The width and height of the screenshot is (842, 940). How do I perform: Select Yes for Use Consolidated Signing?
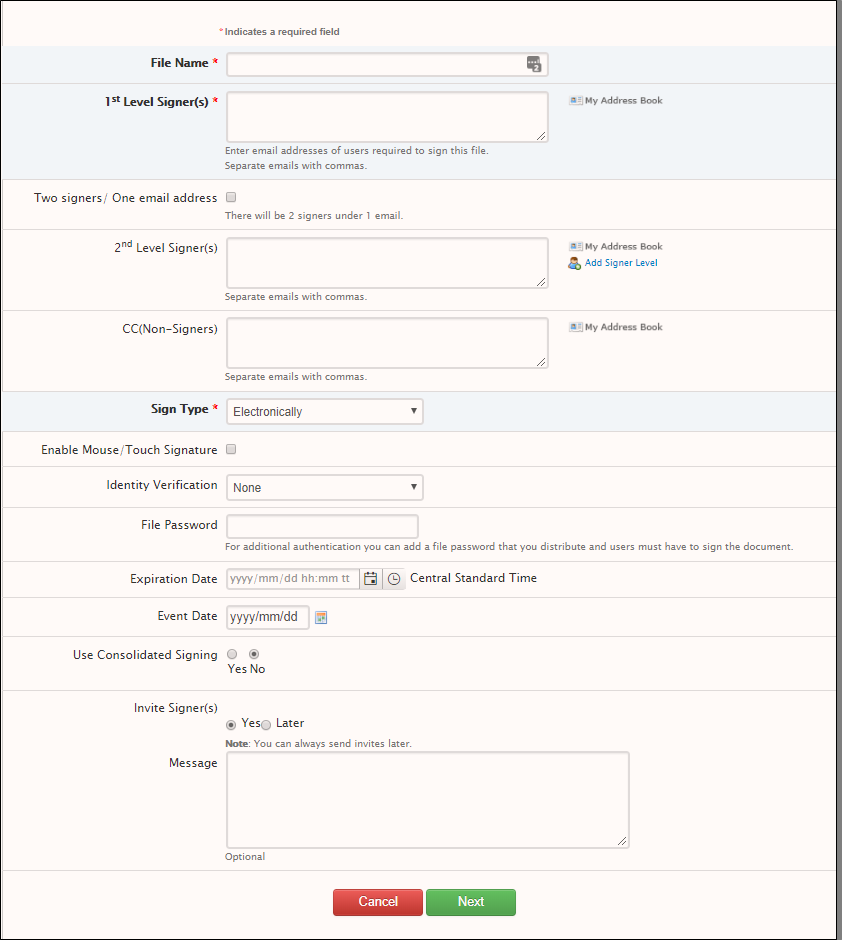[x=231, y=654]
